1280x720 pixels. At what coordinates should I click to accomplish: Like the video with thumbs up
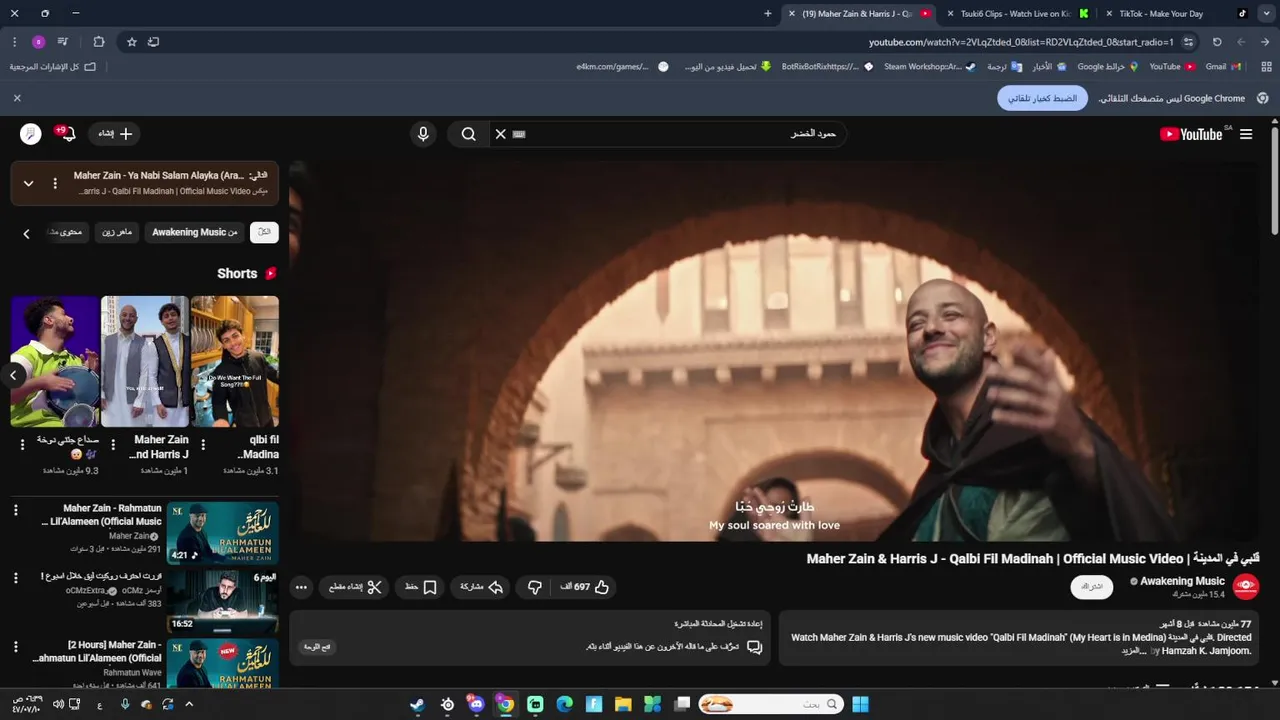tap(586, 587)
